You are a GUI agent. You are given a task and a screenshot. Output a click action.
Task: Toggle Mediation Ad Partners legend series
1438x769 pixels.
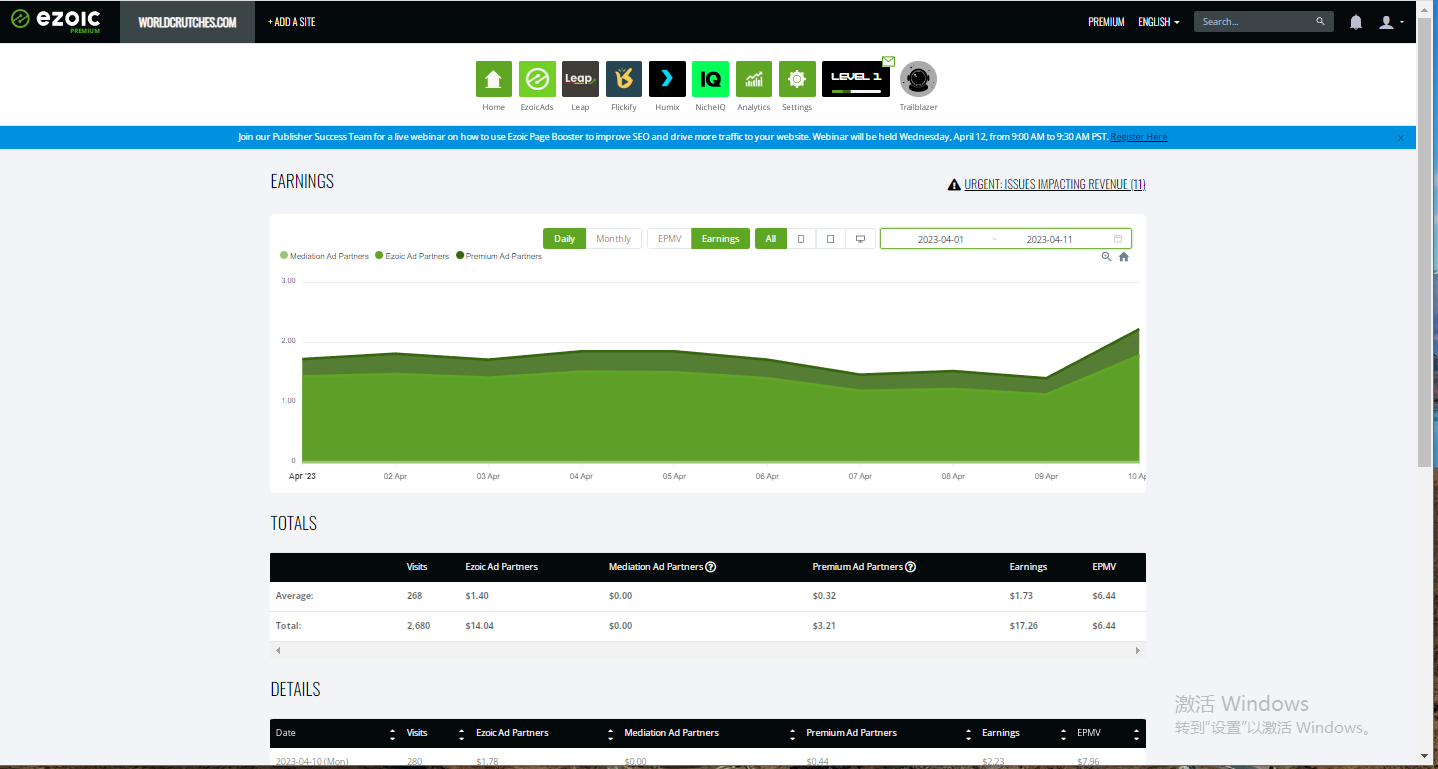coord(325,256)
